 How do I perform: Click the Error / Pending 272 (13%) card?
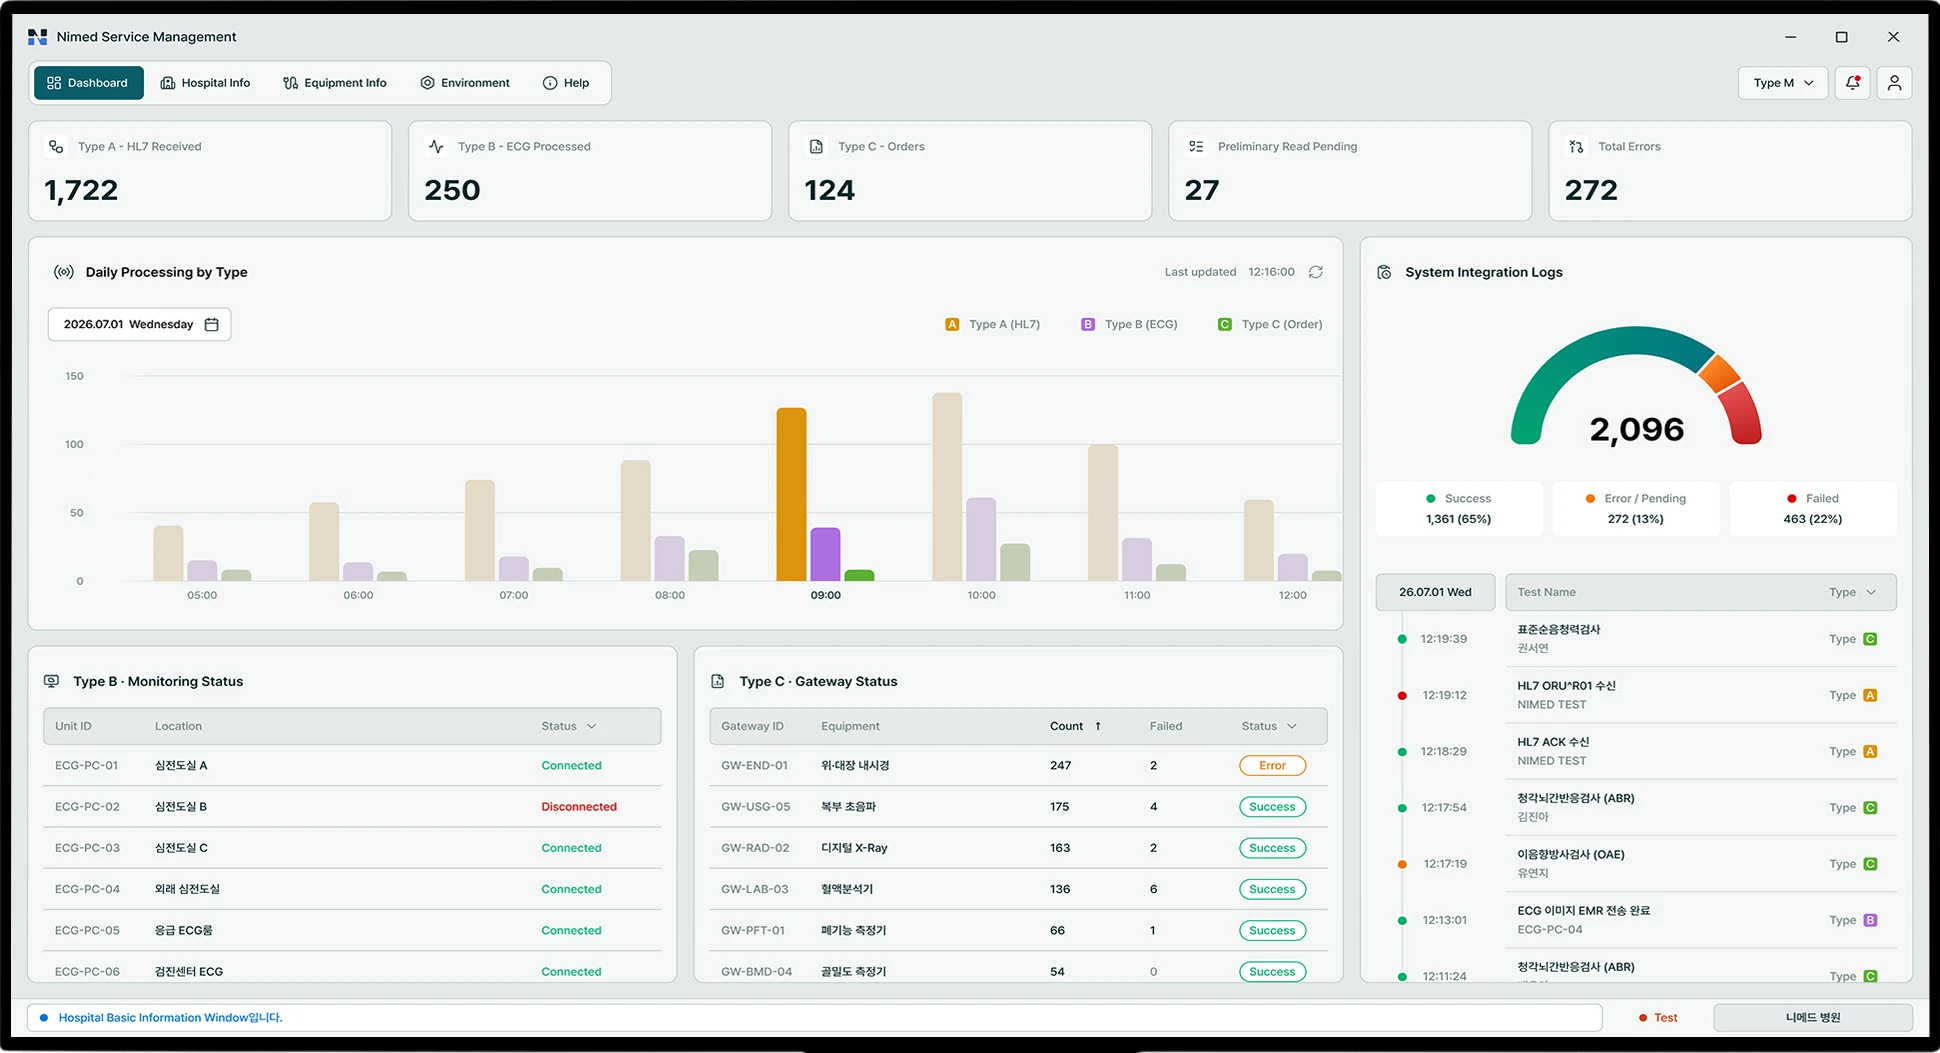[x=1635, y=509]
